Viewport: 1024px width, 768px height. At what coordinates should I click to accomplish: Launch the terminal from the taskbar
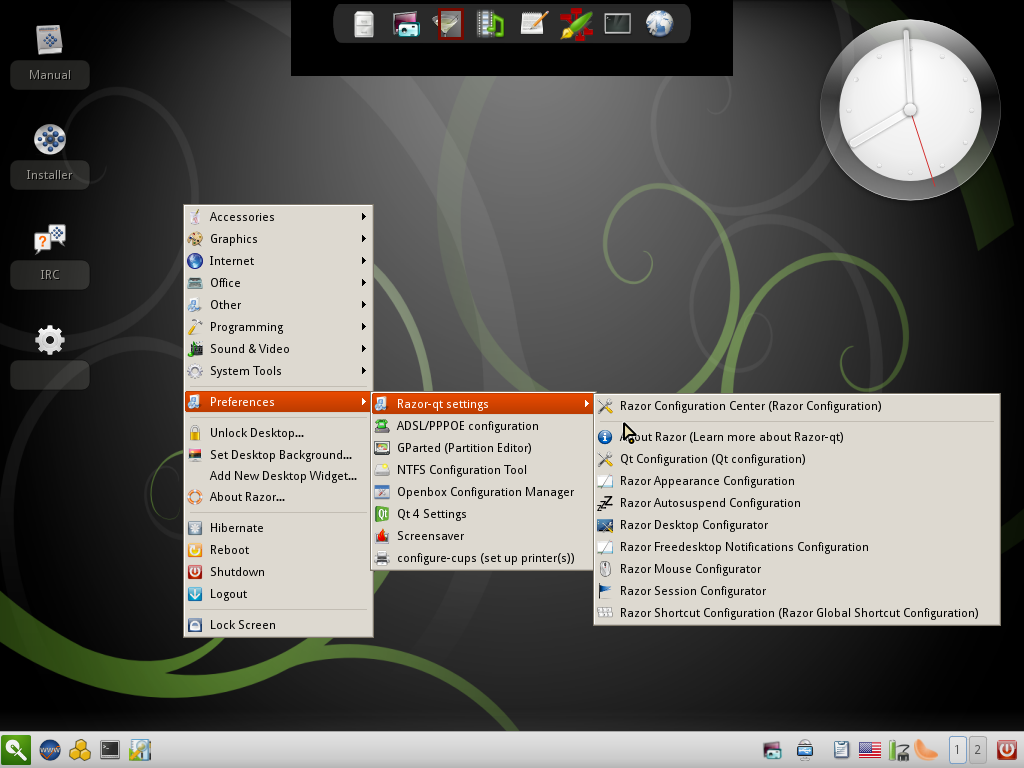[x=110, y=750]
